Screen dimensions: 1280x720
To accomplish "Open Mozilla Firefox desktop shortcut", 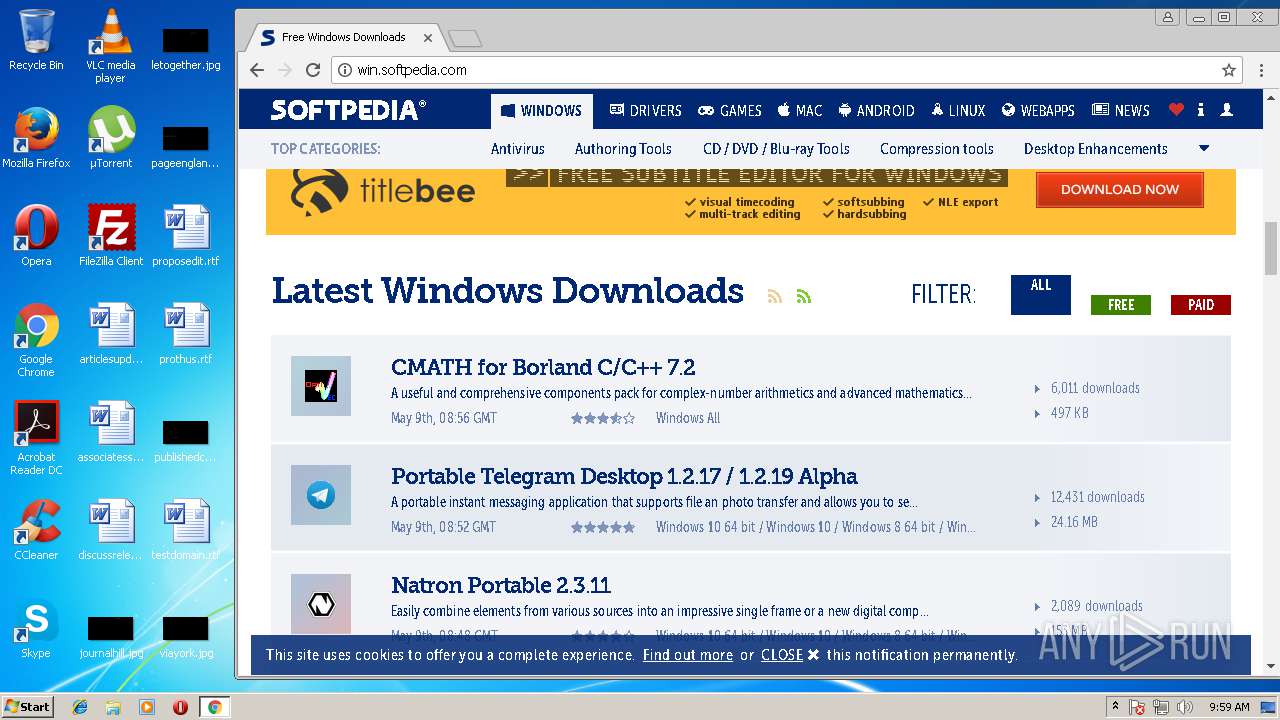I will pyautogui.click(x=36, y=138).
